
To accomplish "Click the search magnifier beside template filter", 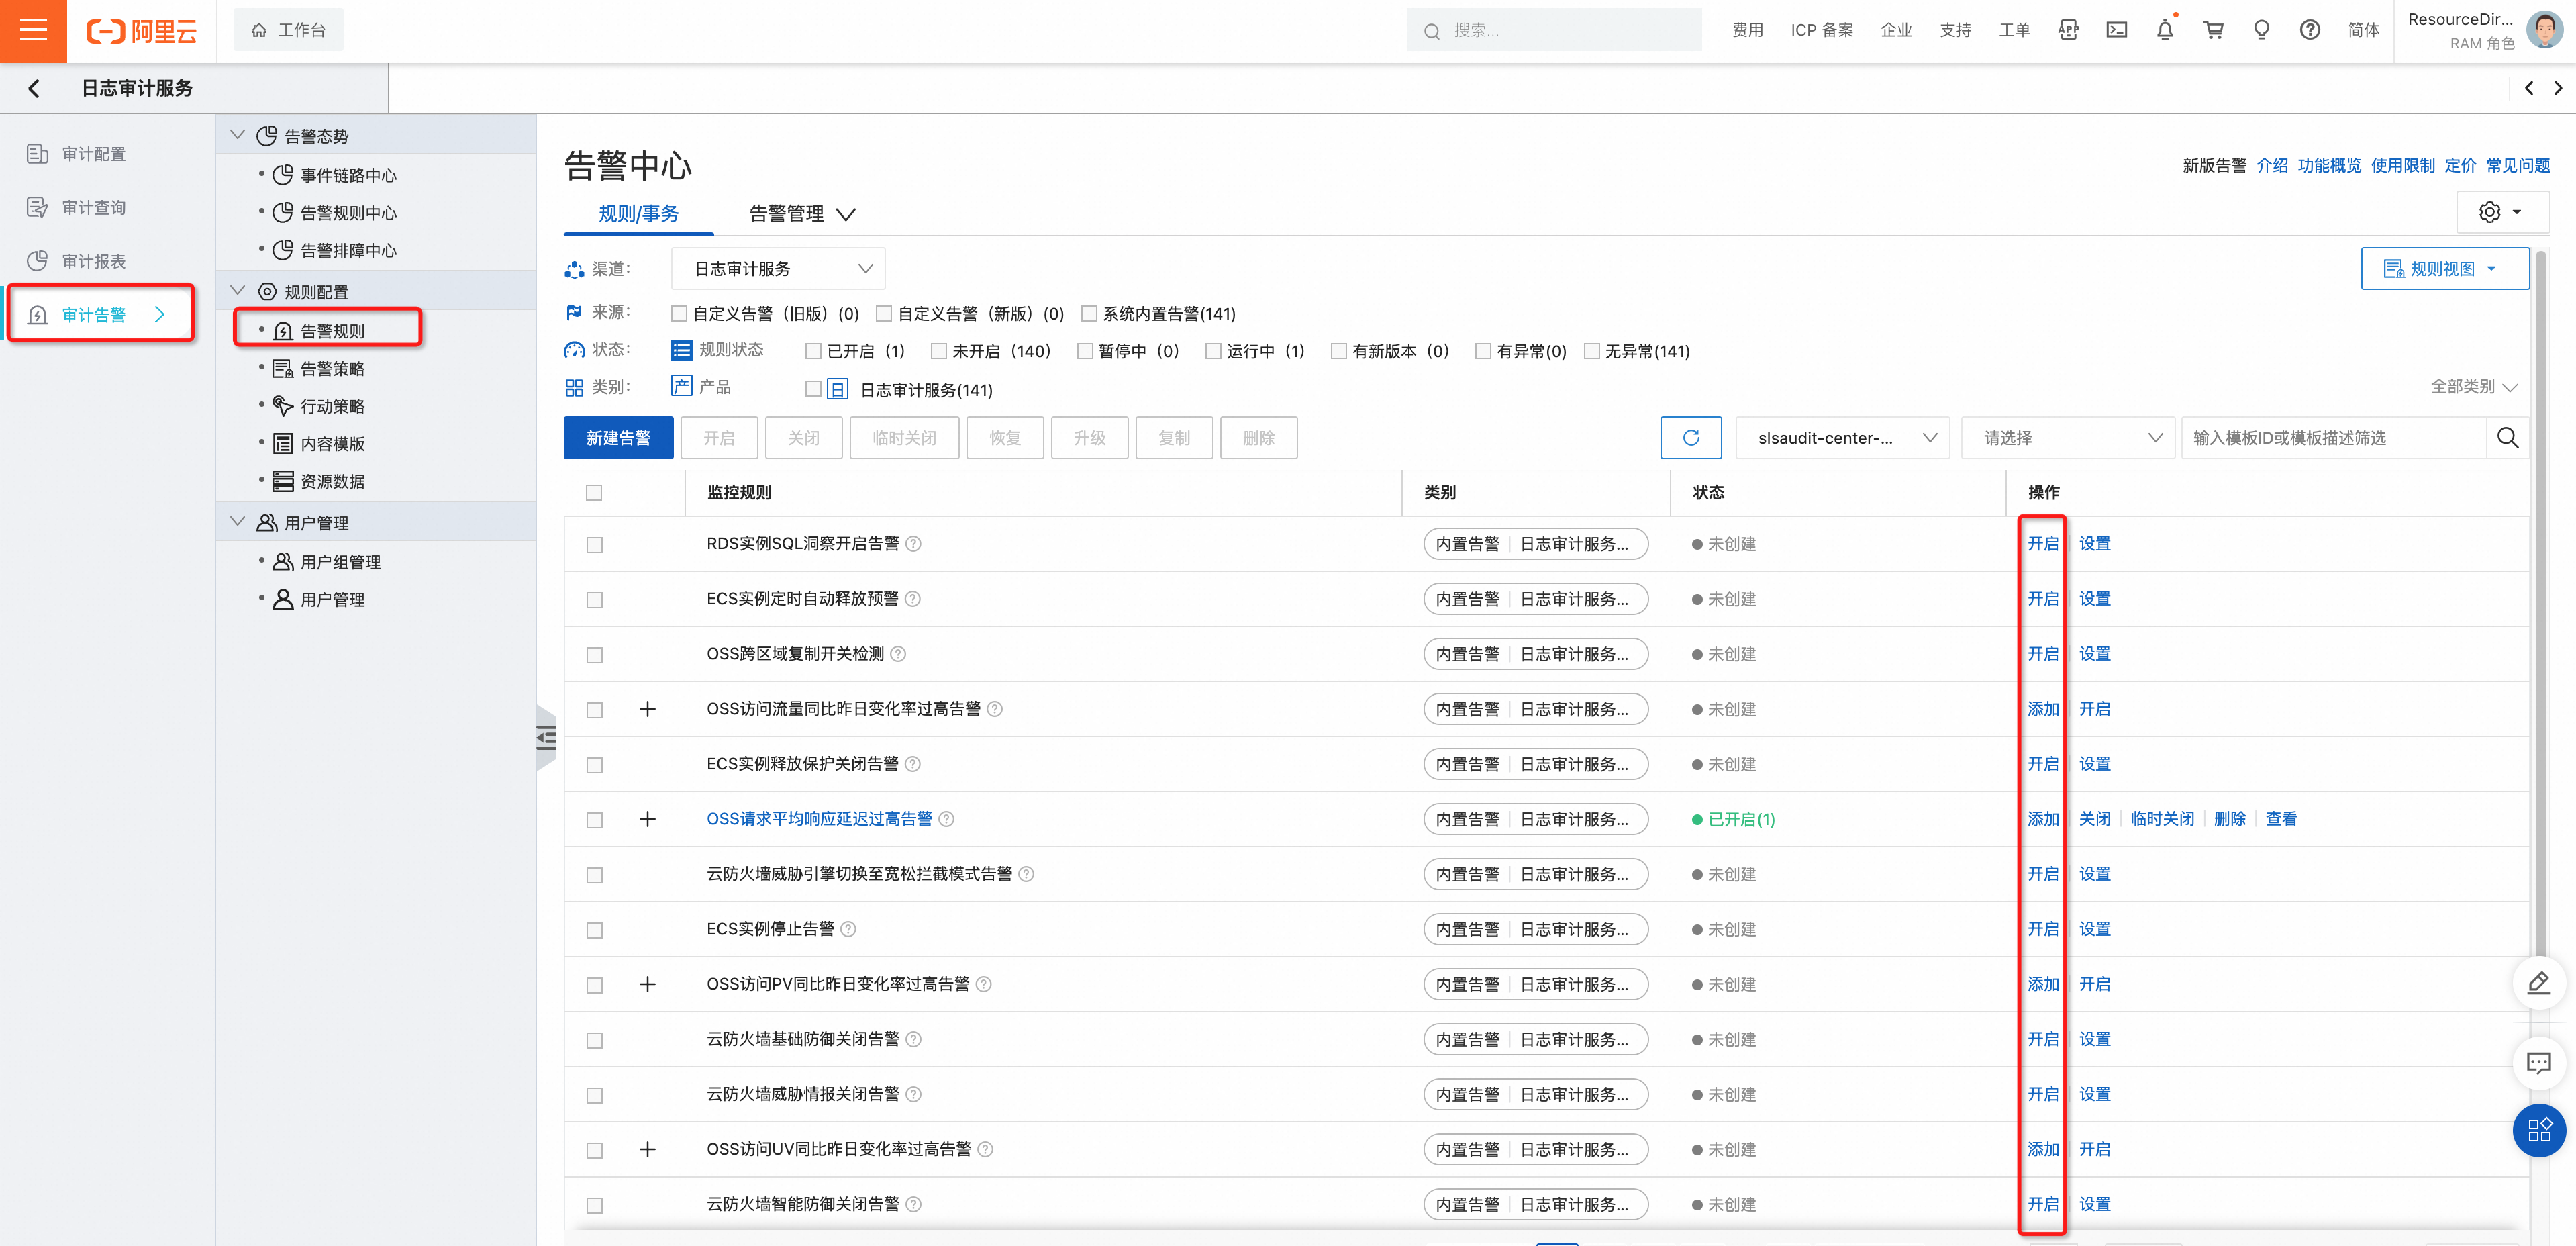I will [x=2507, y=438].
